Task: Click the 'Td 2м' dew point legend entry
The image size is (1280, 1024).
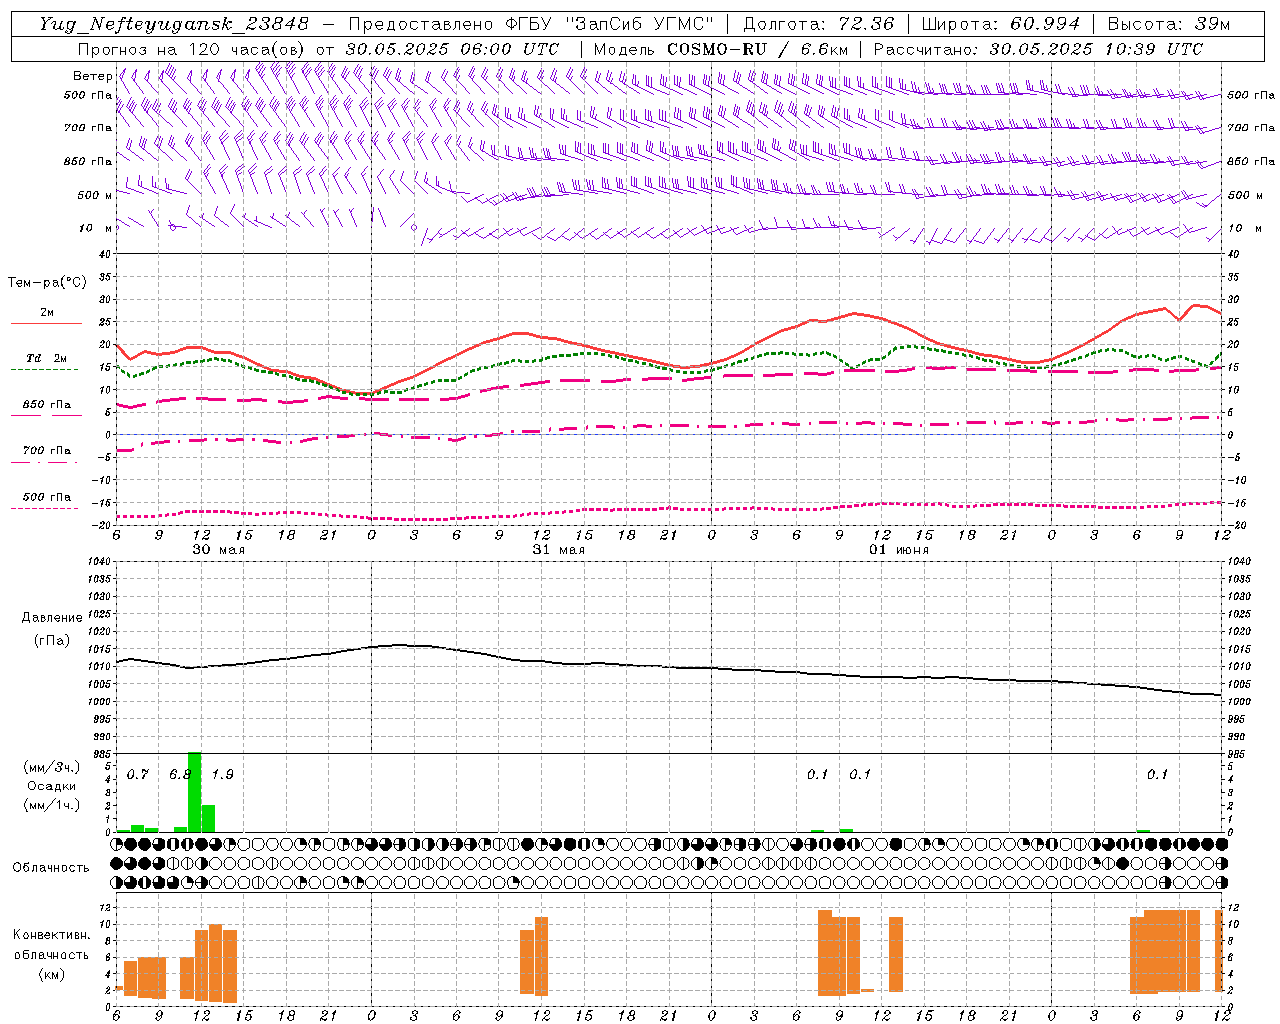Action: [x=47, y=358]
